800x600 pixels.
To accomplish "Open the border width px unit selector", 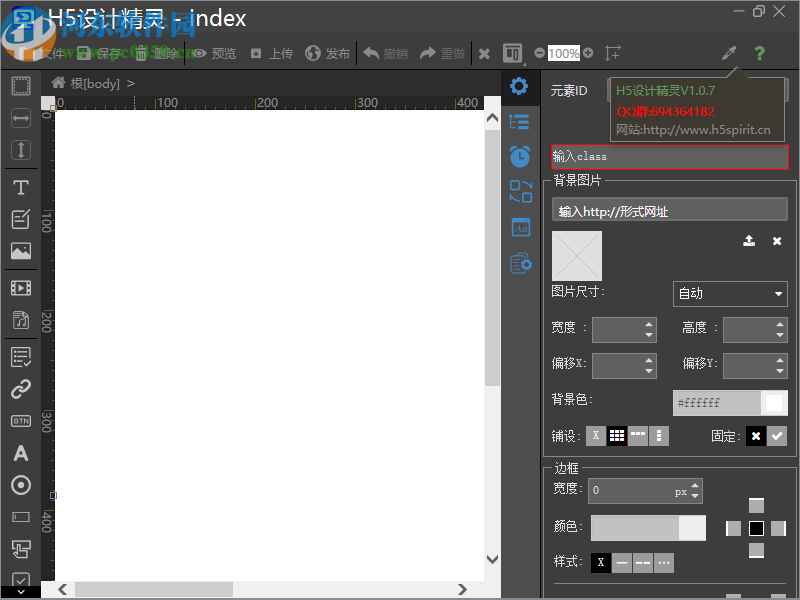I will [681, 491].
